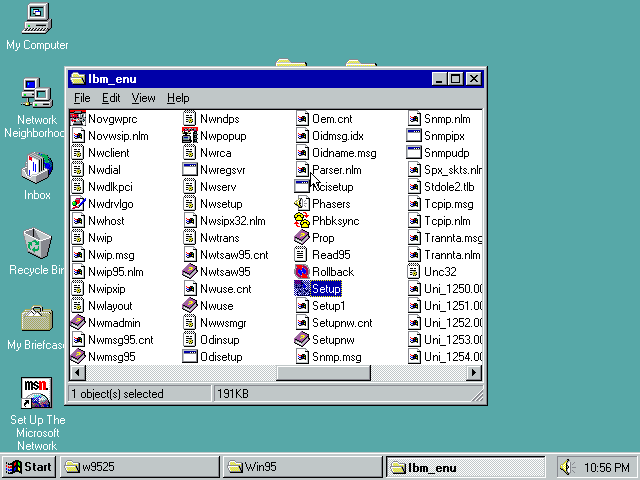
Task: Select the Nwregsvr application icon
Action: click(190, 170)
